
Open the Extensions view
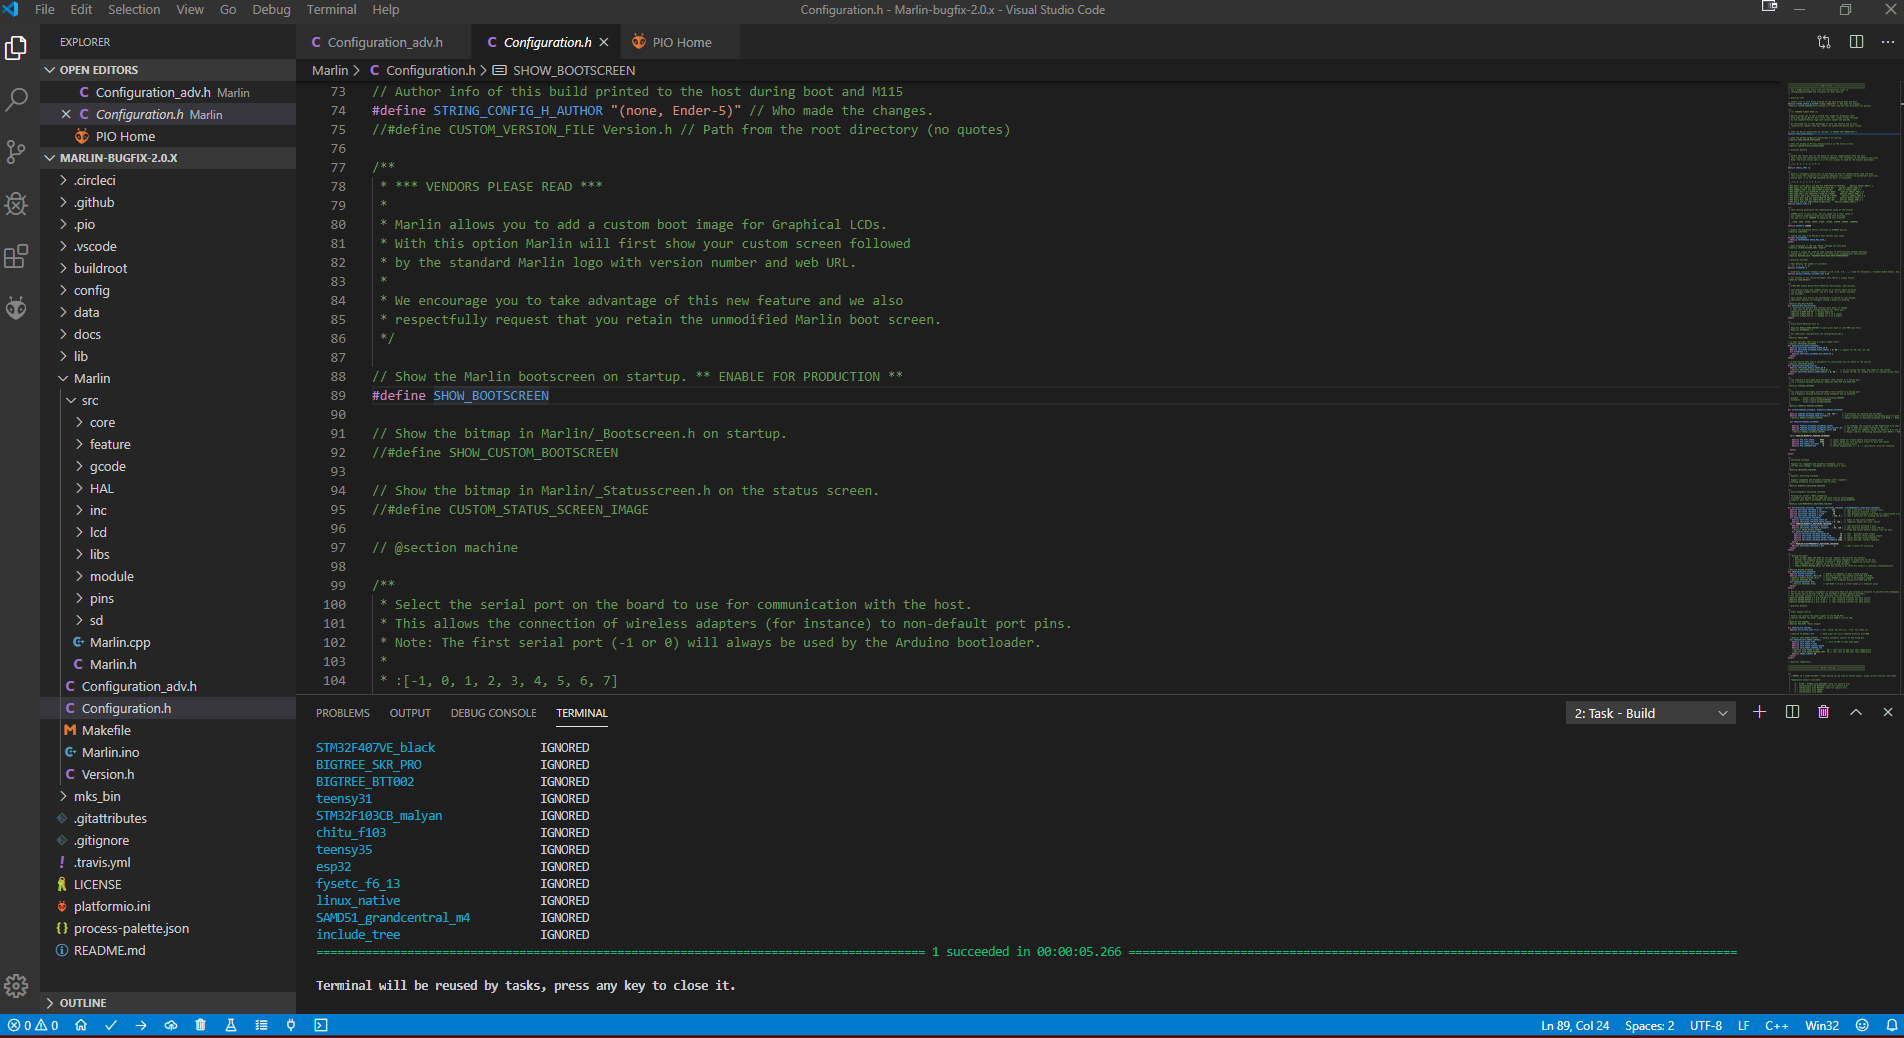click(16, 256)
